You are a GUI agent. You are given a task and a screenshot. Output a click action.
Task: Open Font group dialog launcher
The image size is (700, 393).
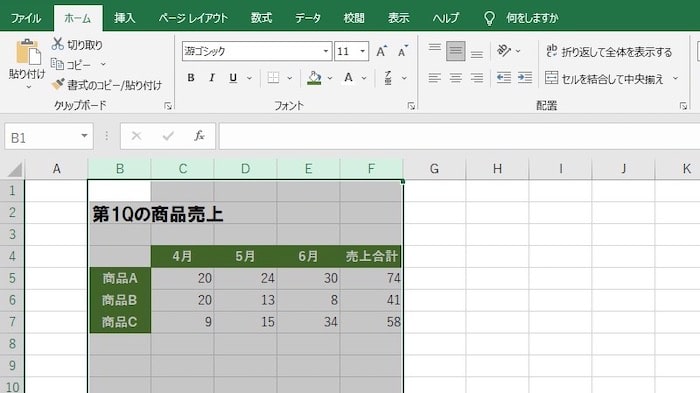[x=411, y=106]
